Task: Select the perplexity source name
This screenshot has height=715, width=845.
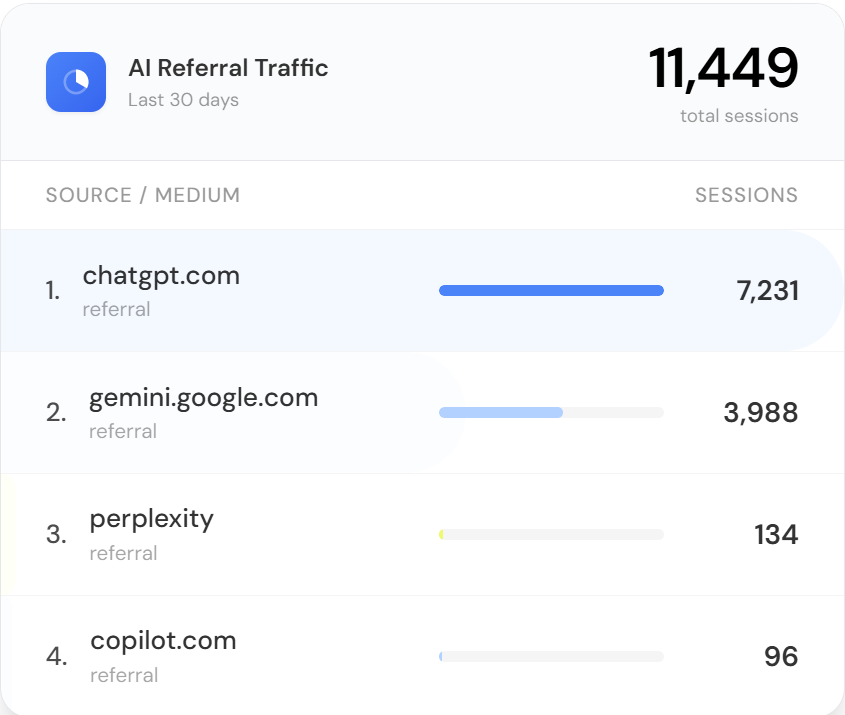Action: pyautogui.click(x=151, y=520)
